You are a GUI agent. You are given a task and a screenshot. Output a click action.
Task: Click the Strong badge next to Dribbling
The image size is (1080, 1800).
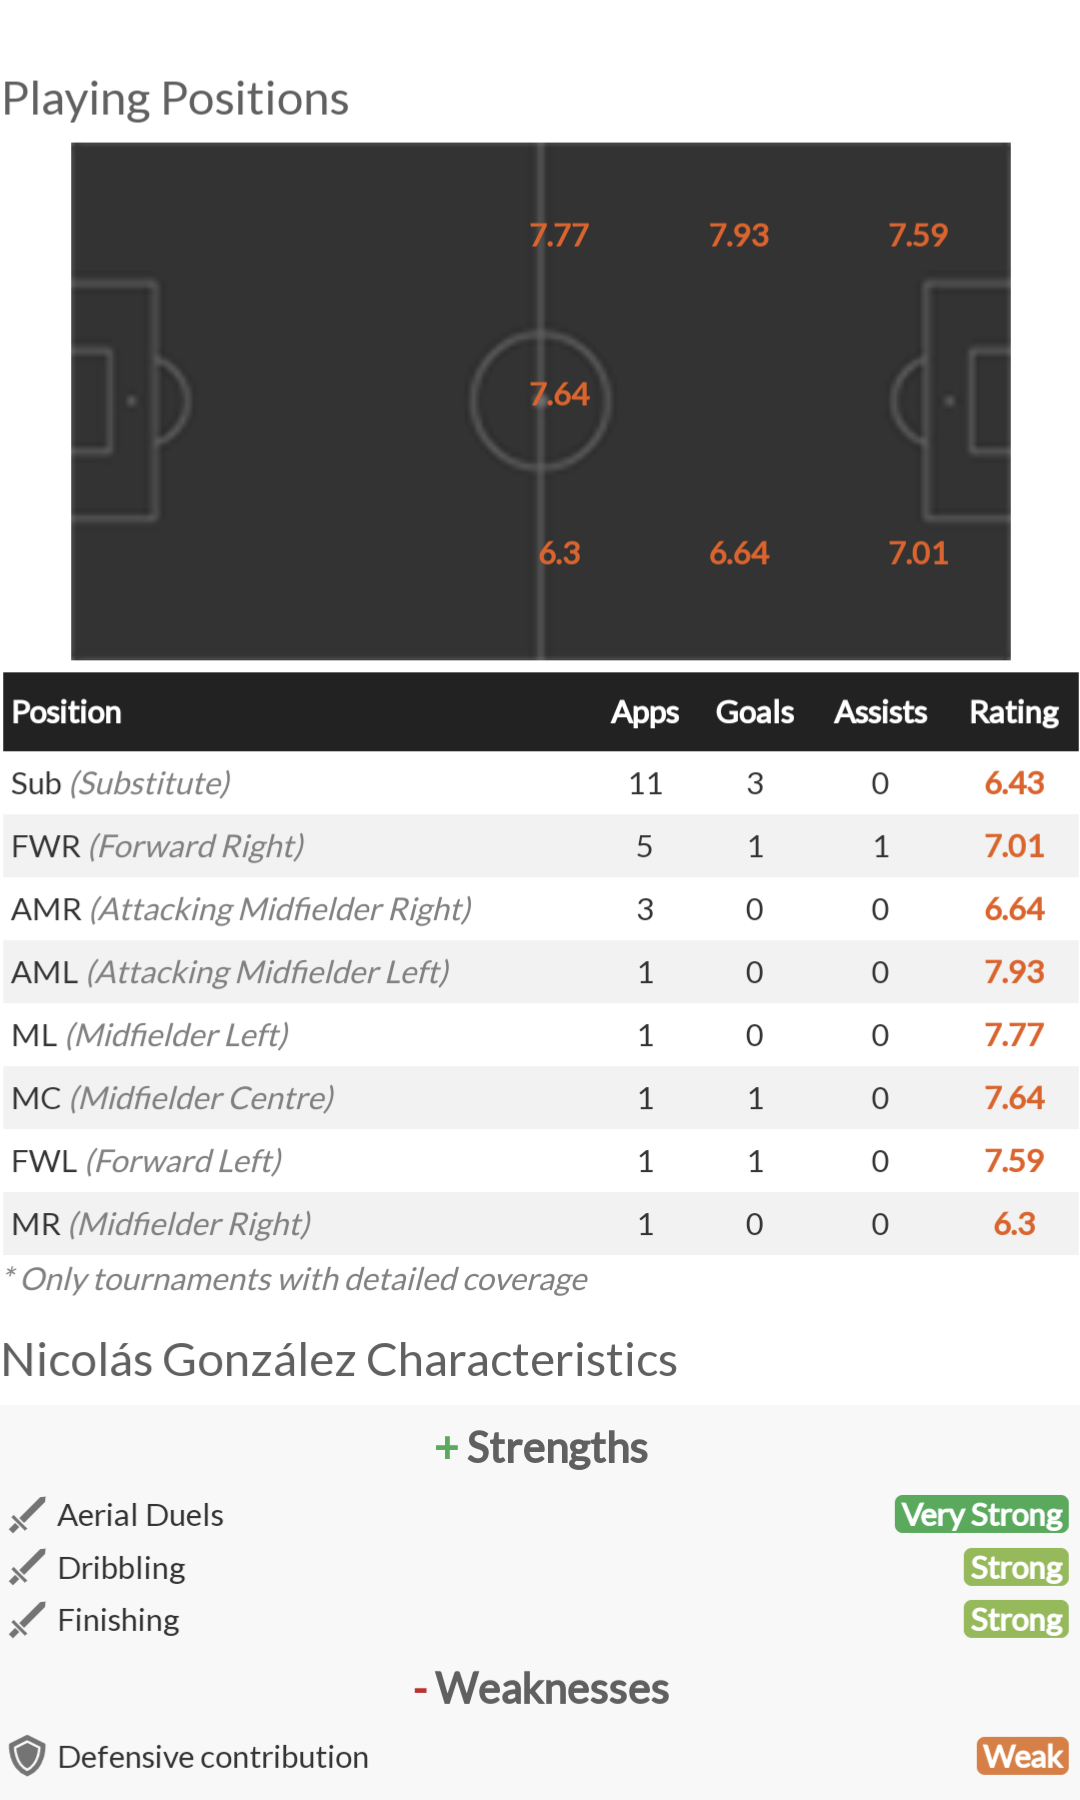click(1016, 1567)
